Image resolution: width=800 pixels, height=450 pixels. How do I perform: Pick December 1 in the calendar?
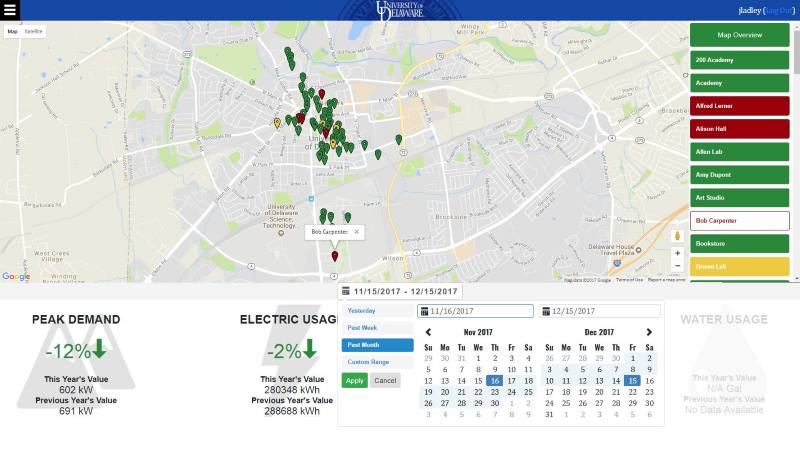[x=632, y=358]
